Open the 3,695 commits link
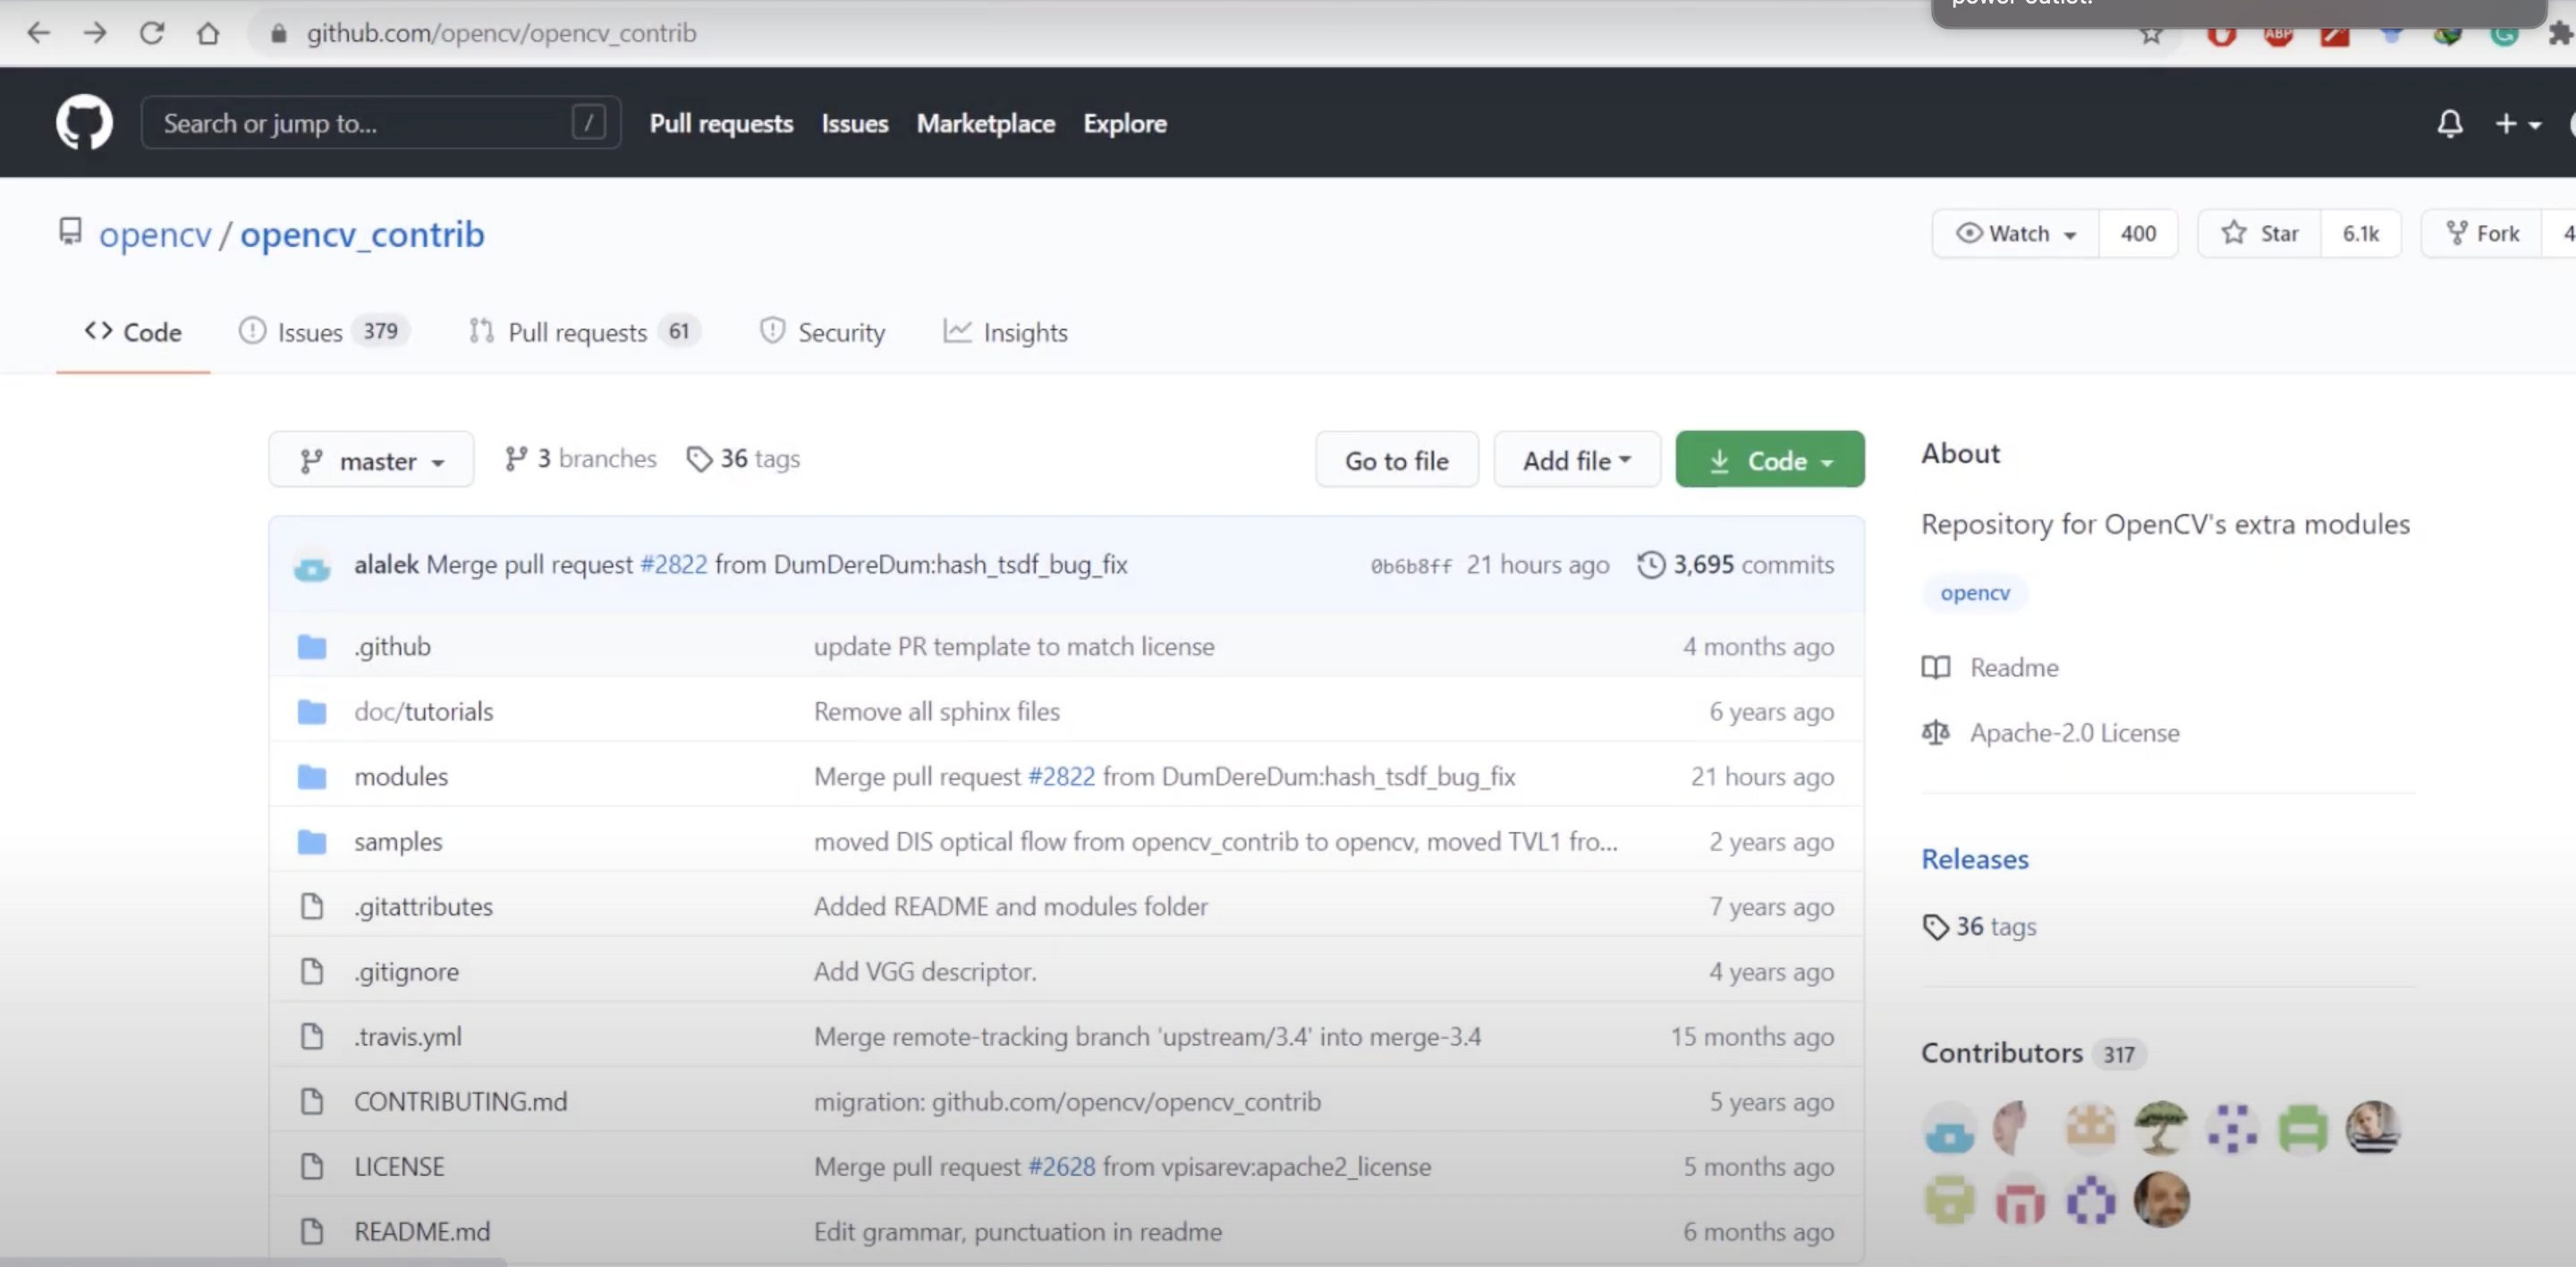Screen dimensions: 2576x1267 [x=1736, y=565]
